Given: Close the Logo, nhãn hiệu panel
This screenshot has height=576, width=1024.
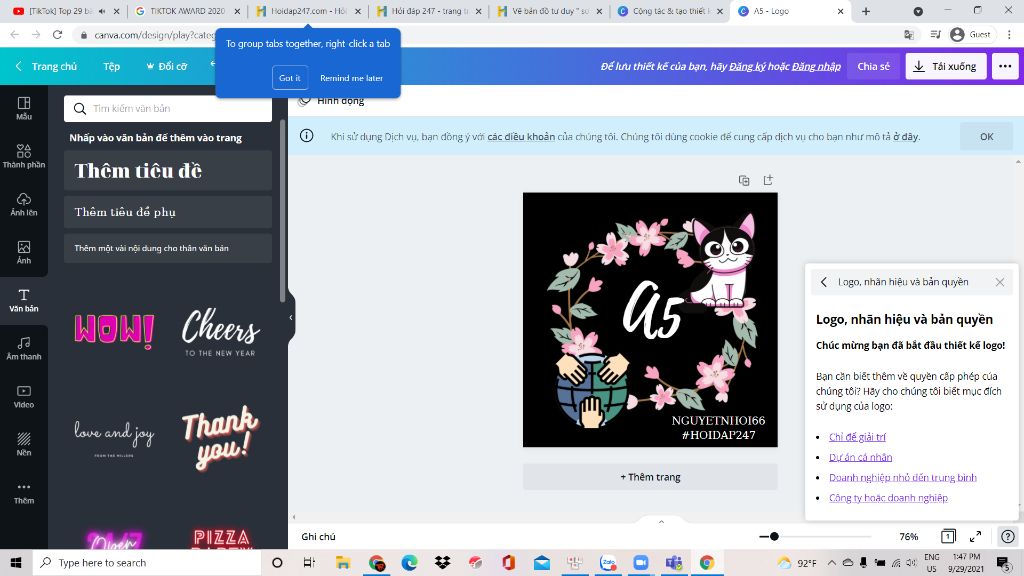Looking at the screenshot, I should [x=1000, y=282].
